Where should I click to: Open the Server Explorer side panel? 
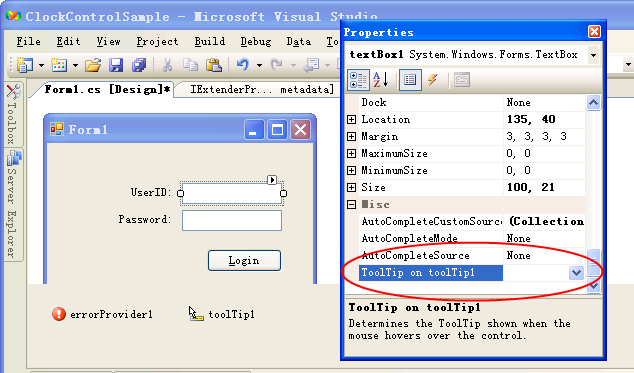pos(13,204)
